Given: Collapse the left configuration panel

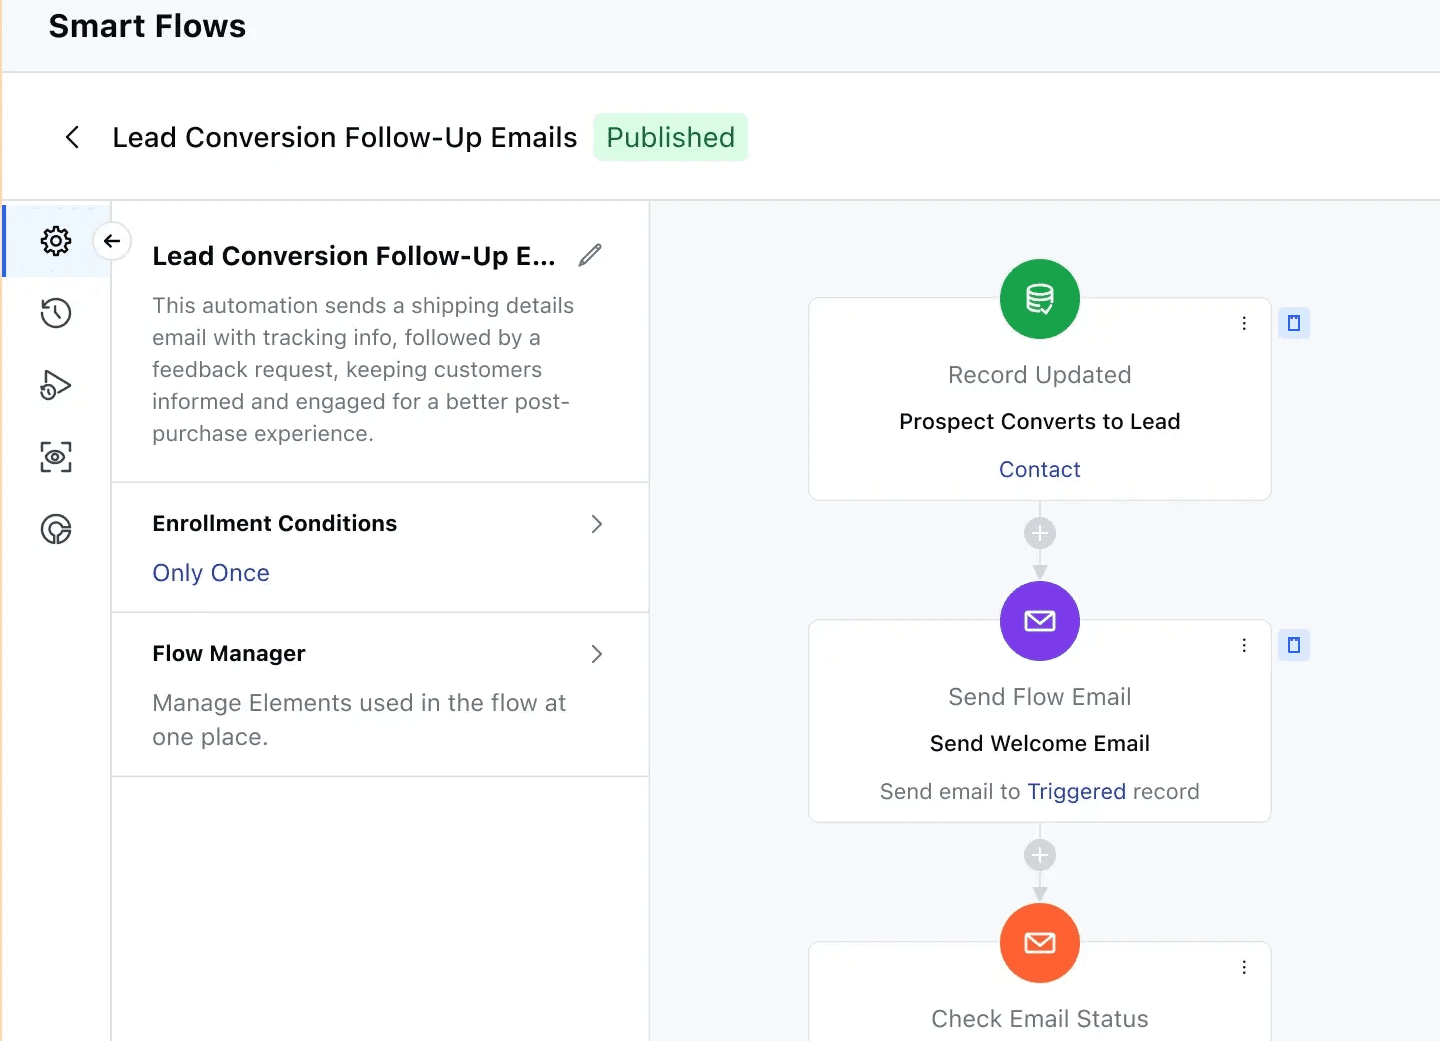Looking at the screenshot, I should pyautogui.click(x=111, y=241).
